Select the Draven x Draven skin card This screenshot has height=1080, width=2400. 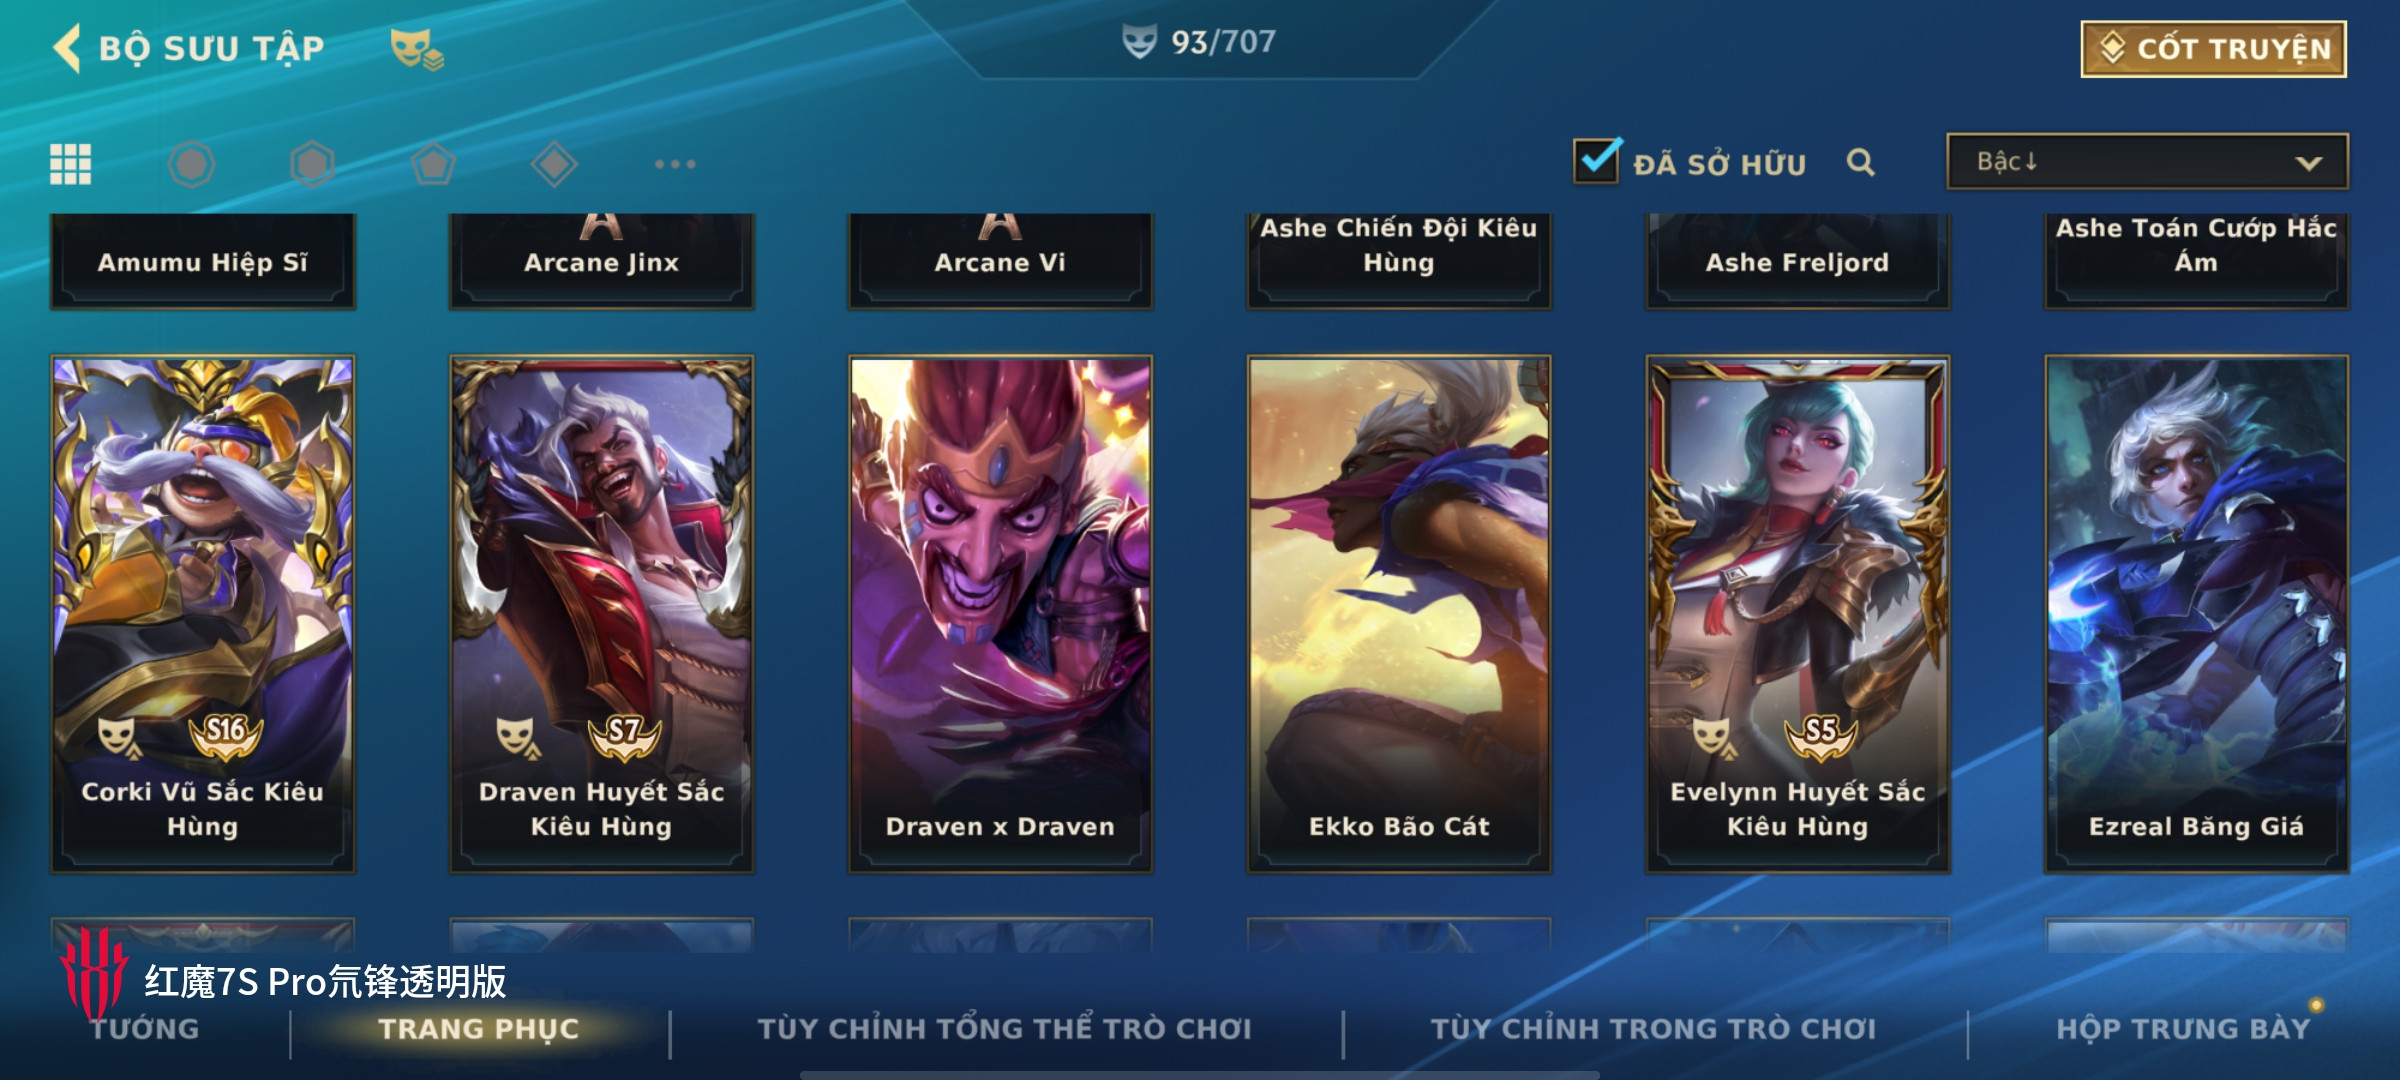point(1000,614)
